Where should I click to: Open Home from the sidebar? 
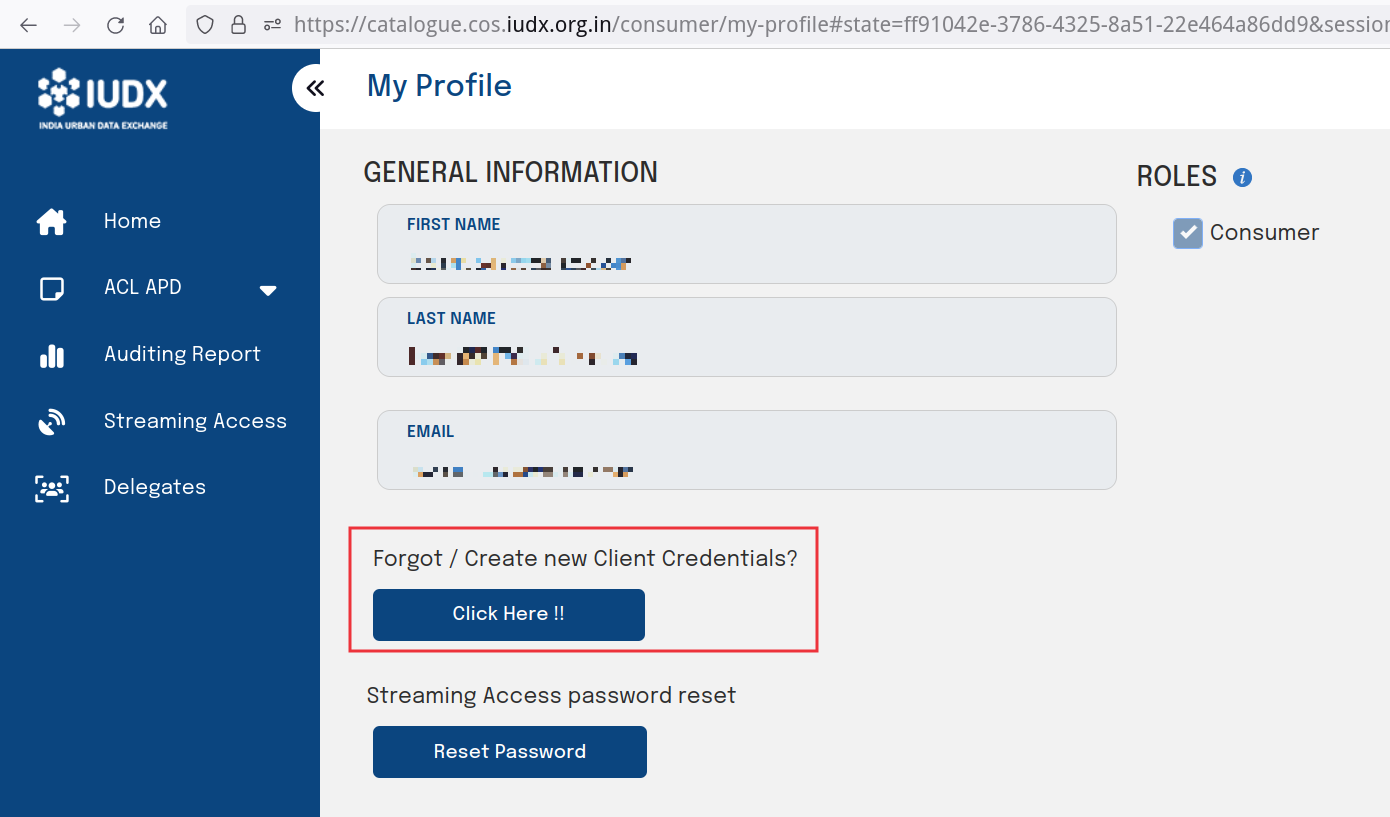point(132,221)
